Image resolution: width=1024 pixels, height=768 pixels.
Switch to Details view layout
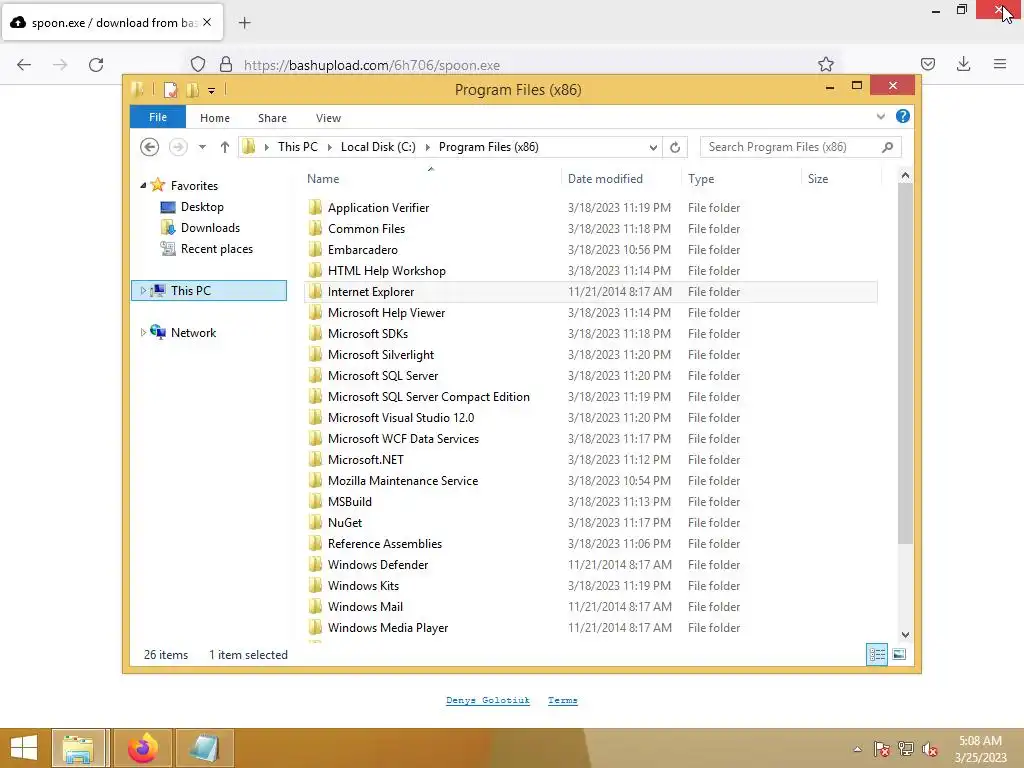pos(877,654)
